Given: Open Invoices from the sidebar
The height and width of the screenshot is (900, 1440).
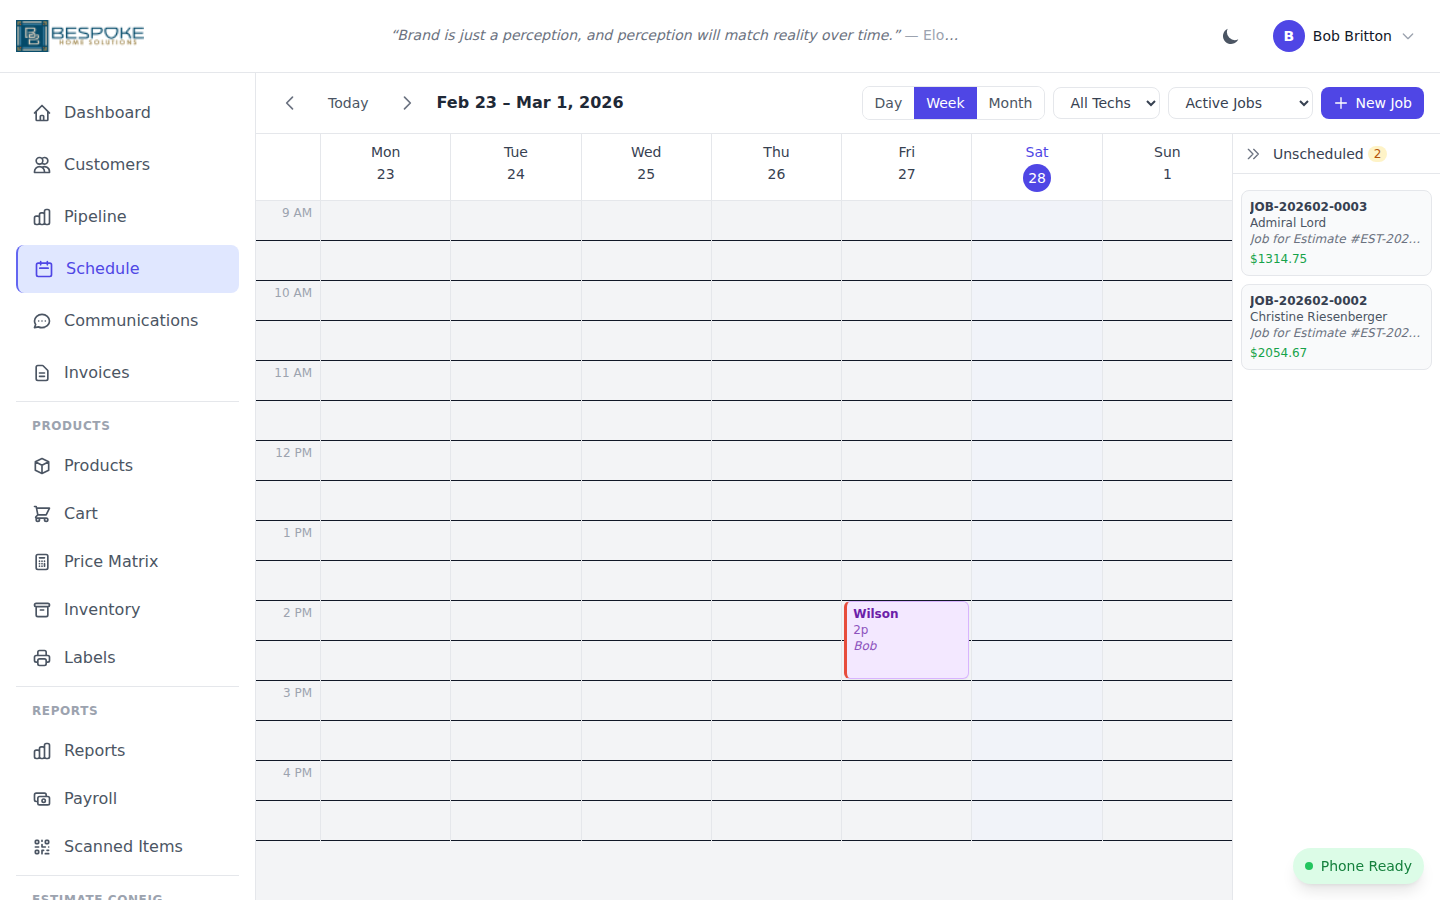Looking at the screenshot, I should tap(96, 372).
